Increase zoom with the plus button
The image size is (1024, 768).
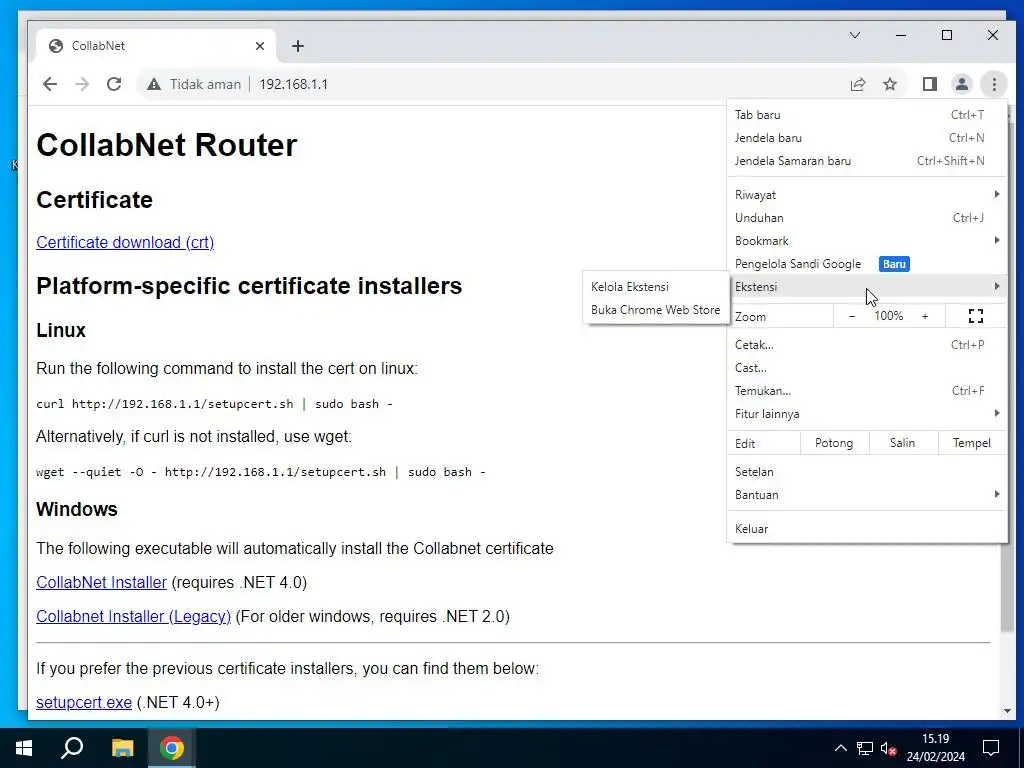(x=925, y=316)
